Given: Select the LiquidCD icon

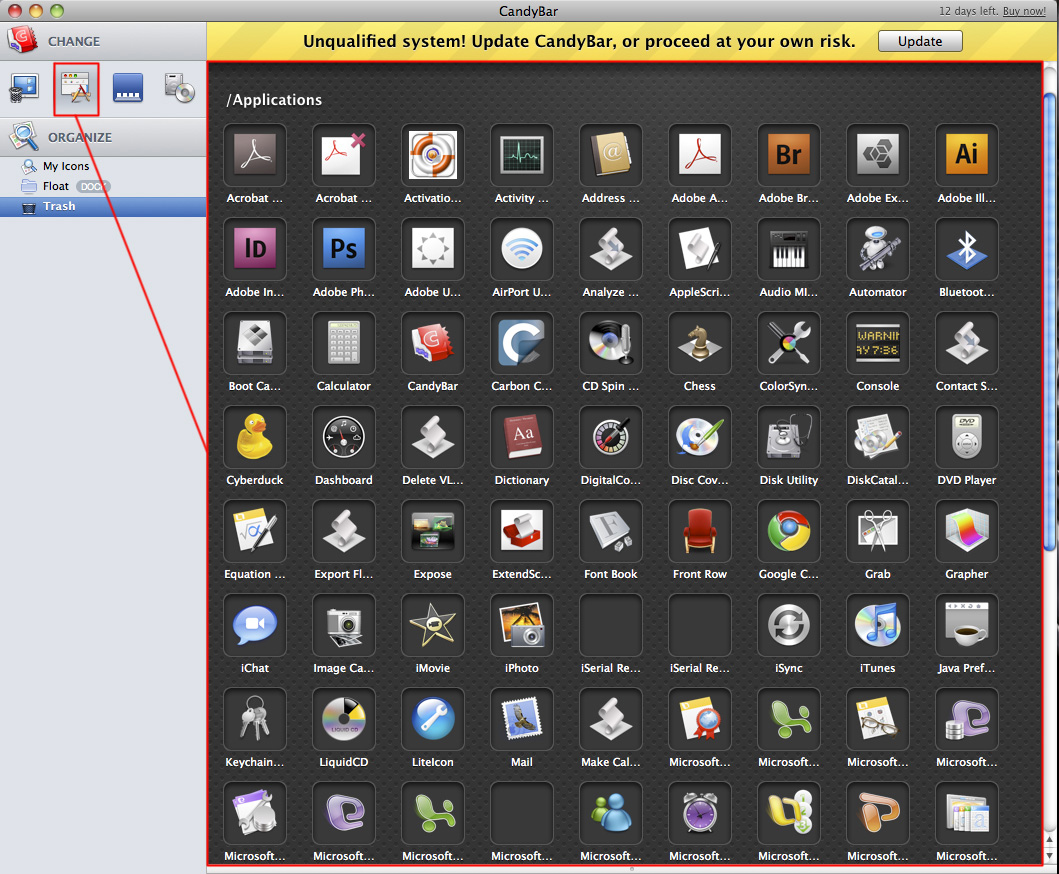Looking at the screenshot, I should tap(344, 718).
